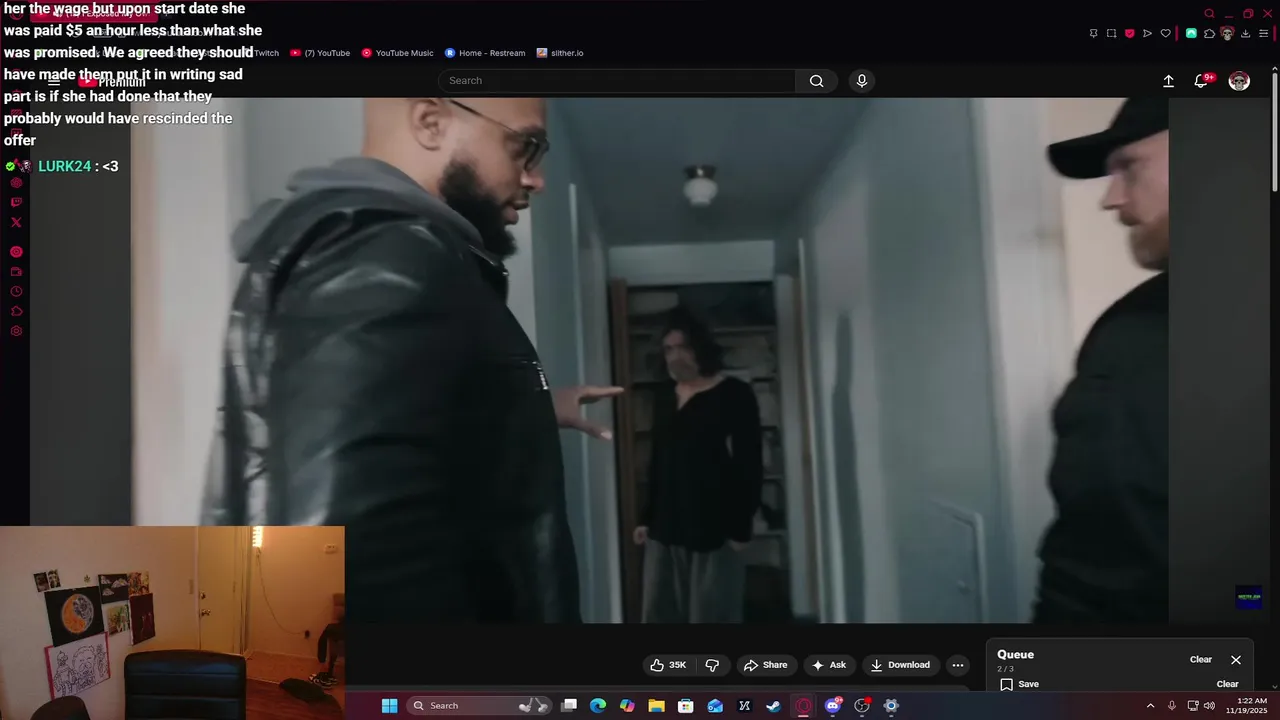Open File Explorer from taskbar
Screen dimensions: 1280x720
[656, 706]
